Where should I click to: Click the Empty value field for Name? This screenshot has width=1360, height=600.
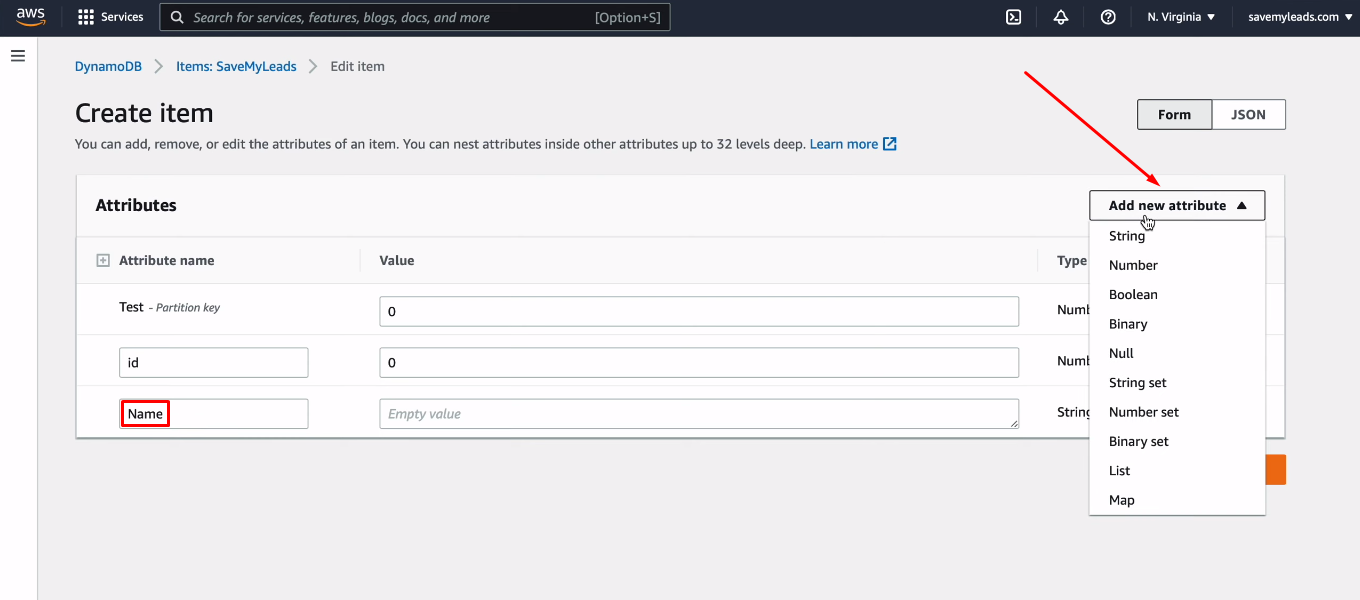point(699,414)
